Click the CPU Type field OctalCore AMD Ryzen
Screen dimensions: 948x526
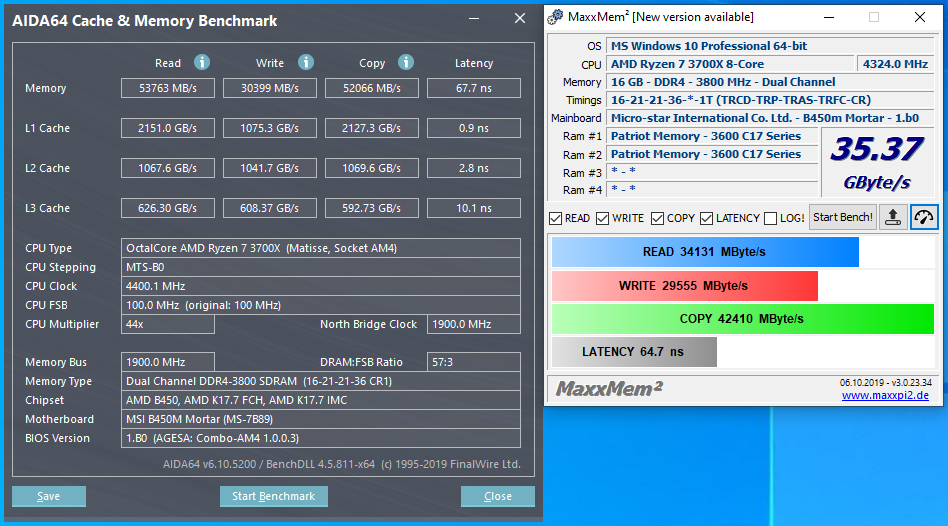(321, 248)
